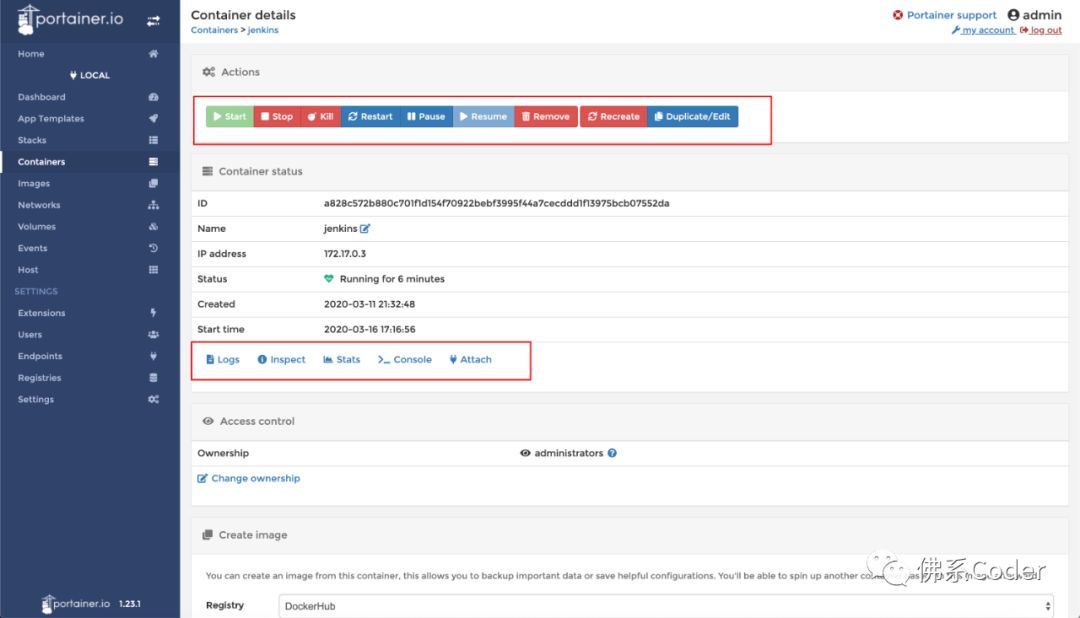Attach to the container
This screenshot has width=1080, height=618.
[470, 360]
